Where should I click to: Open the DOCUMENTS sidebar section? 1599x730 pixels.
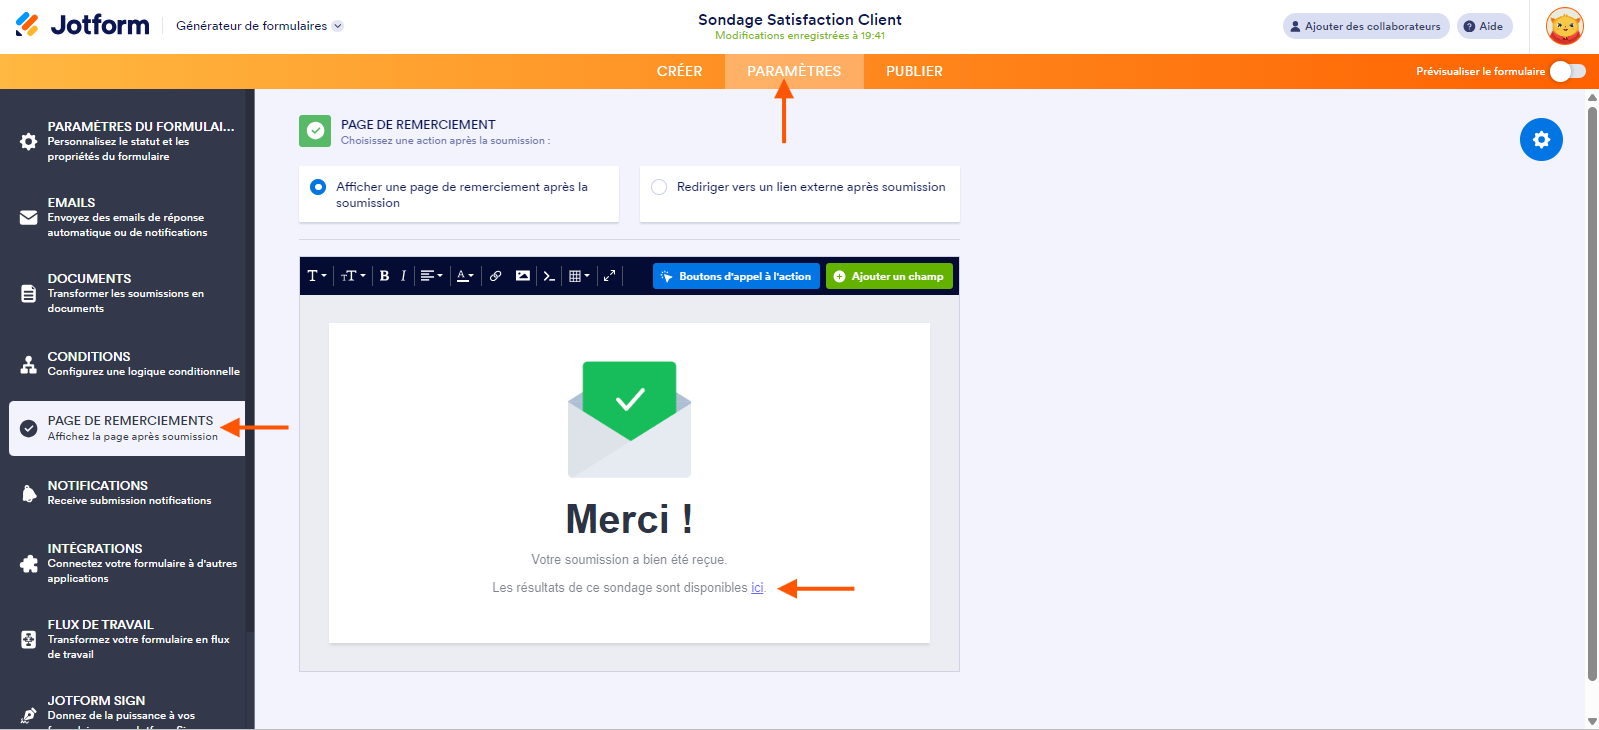(x=127, y=293)
